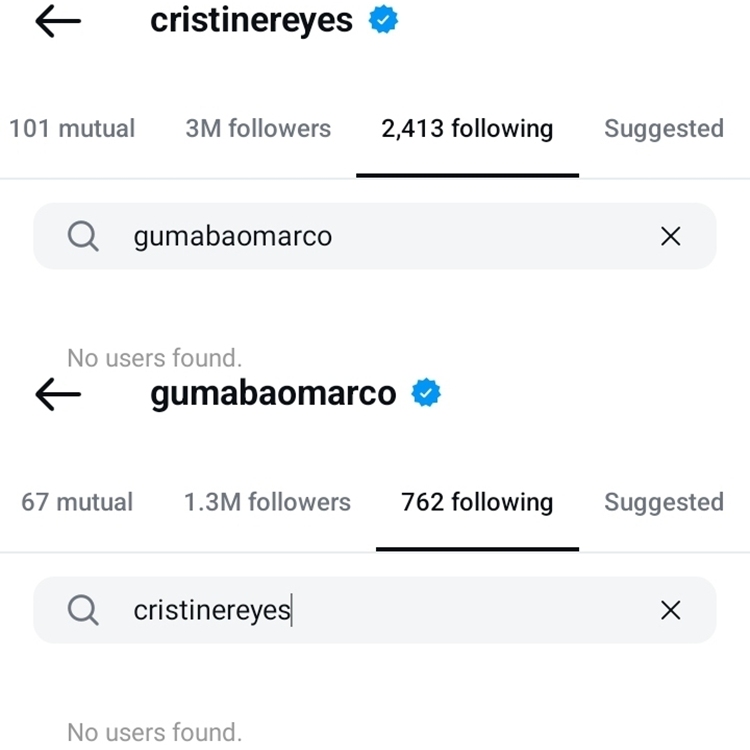The height and width of the screenshot is (750, 750).
Task: Click verified badge next to cristinereyes
Action: [x=384, y=21]
